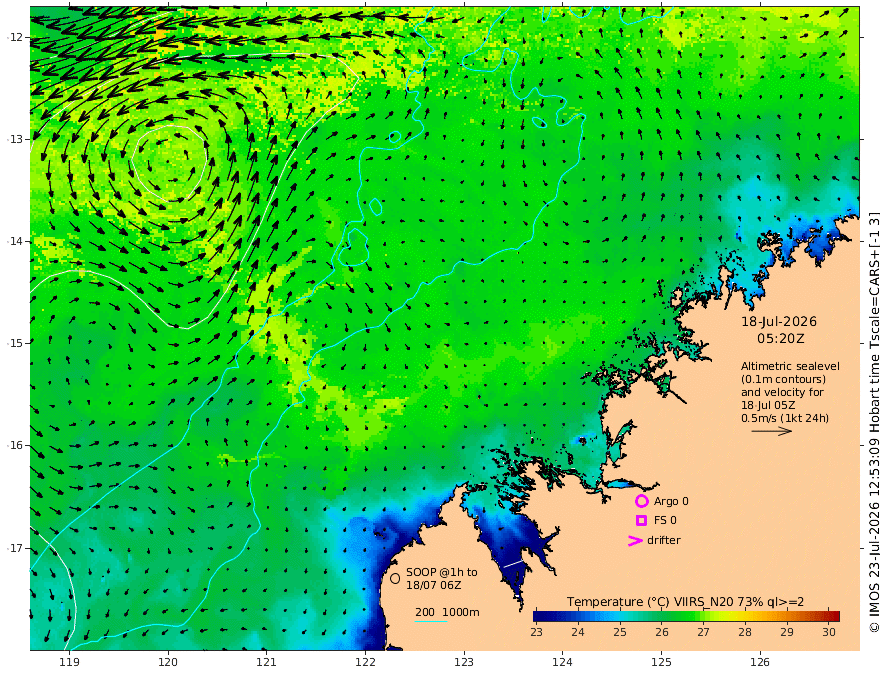The width and height of the screenshot is (880, 680).
Task: Click the '25' colorbar tick label
Action: [620, 632]
